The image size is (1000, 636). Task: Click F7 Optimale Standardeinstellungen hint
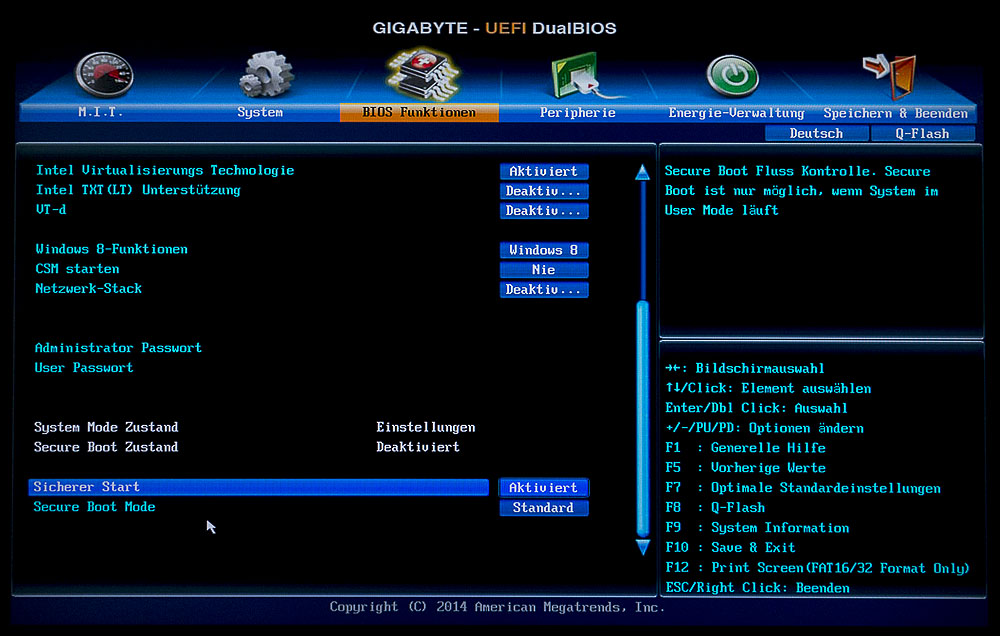click(803, 488)
